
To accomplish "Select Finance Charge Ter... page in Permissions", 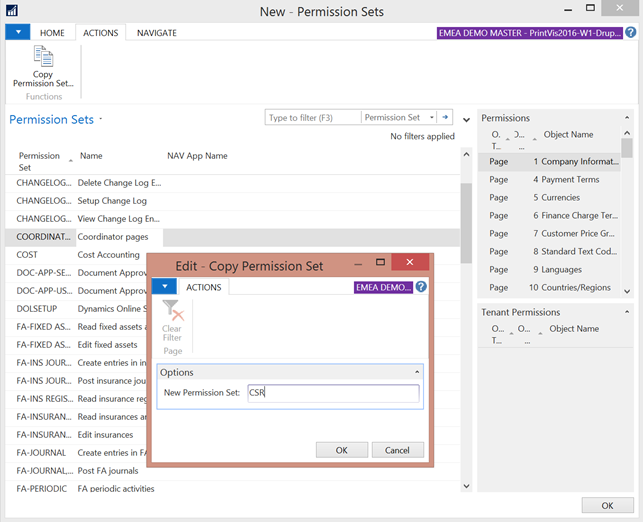I will (550, 216).
